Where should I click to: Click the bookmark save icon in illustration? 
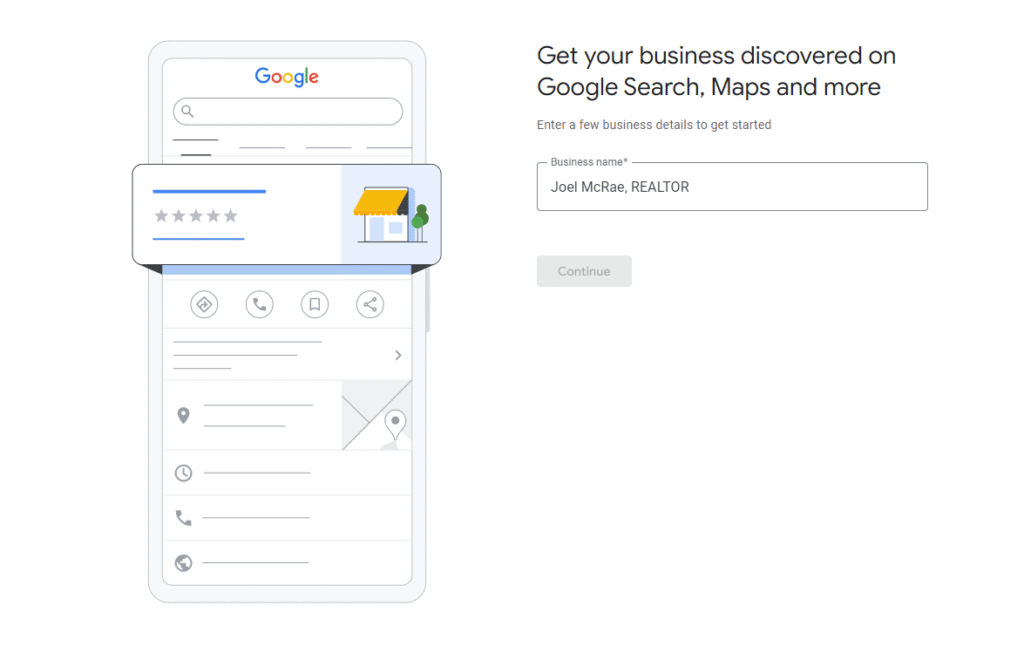[x=315, y=304]
